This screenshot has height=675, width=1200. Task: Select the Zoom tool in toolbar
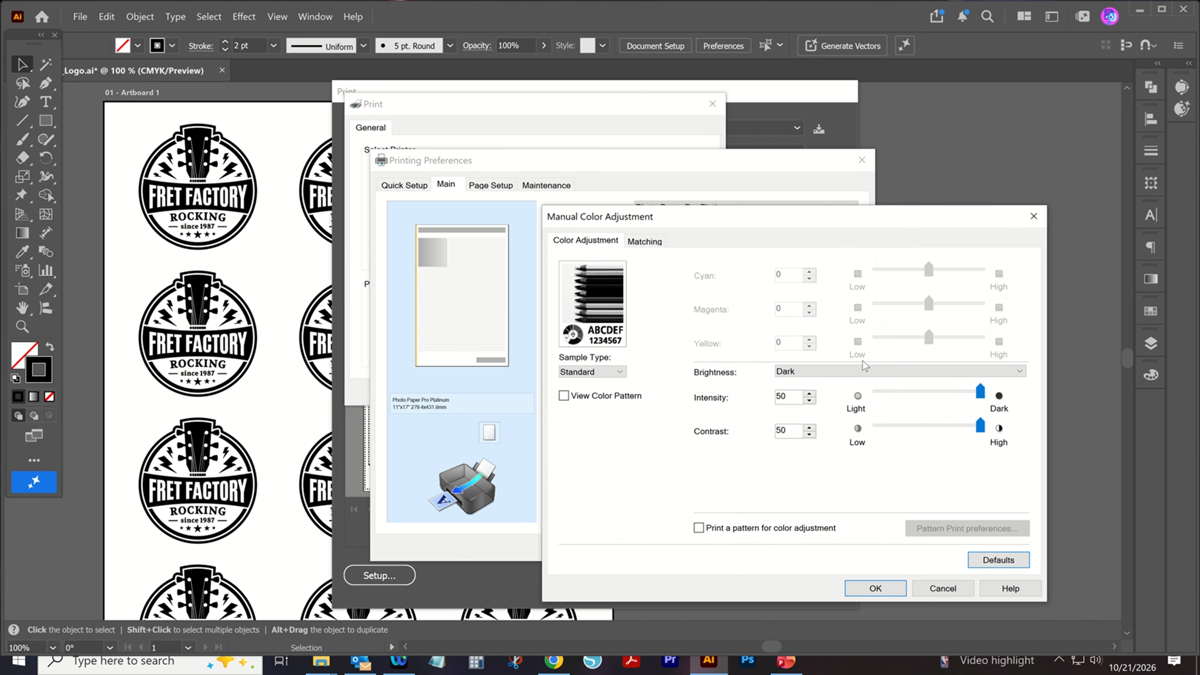[x=22, y=327]
